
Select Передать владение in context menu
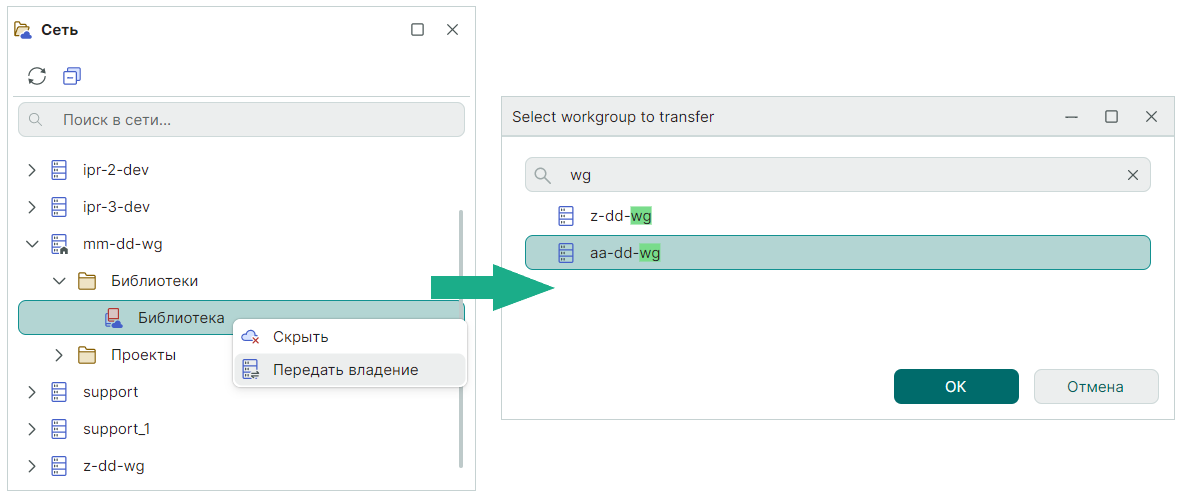345,370
